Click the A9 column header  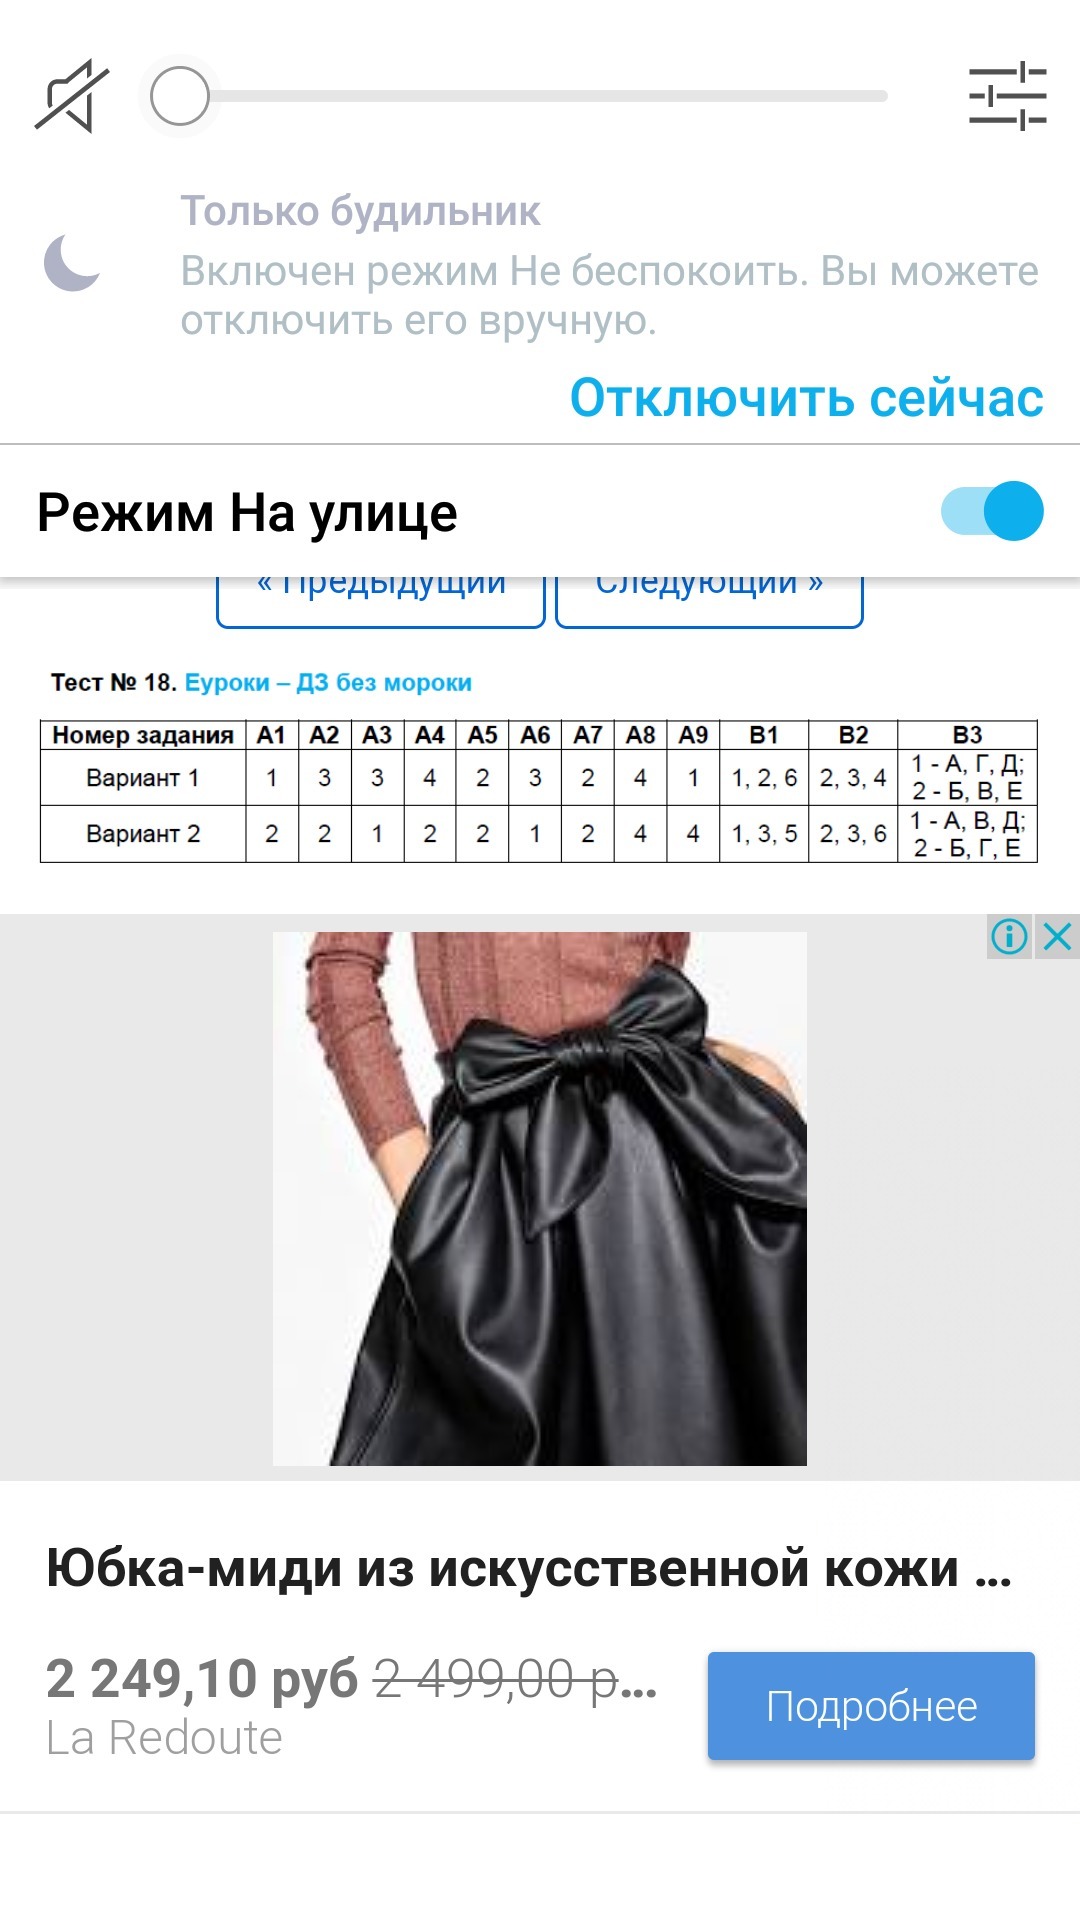pos(693,735)
